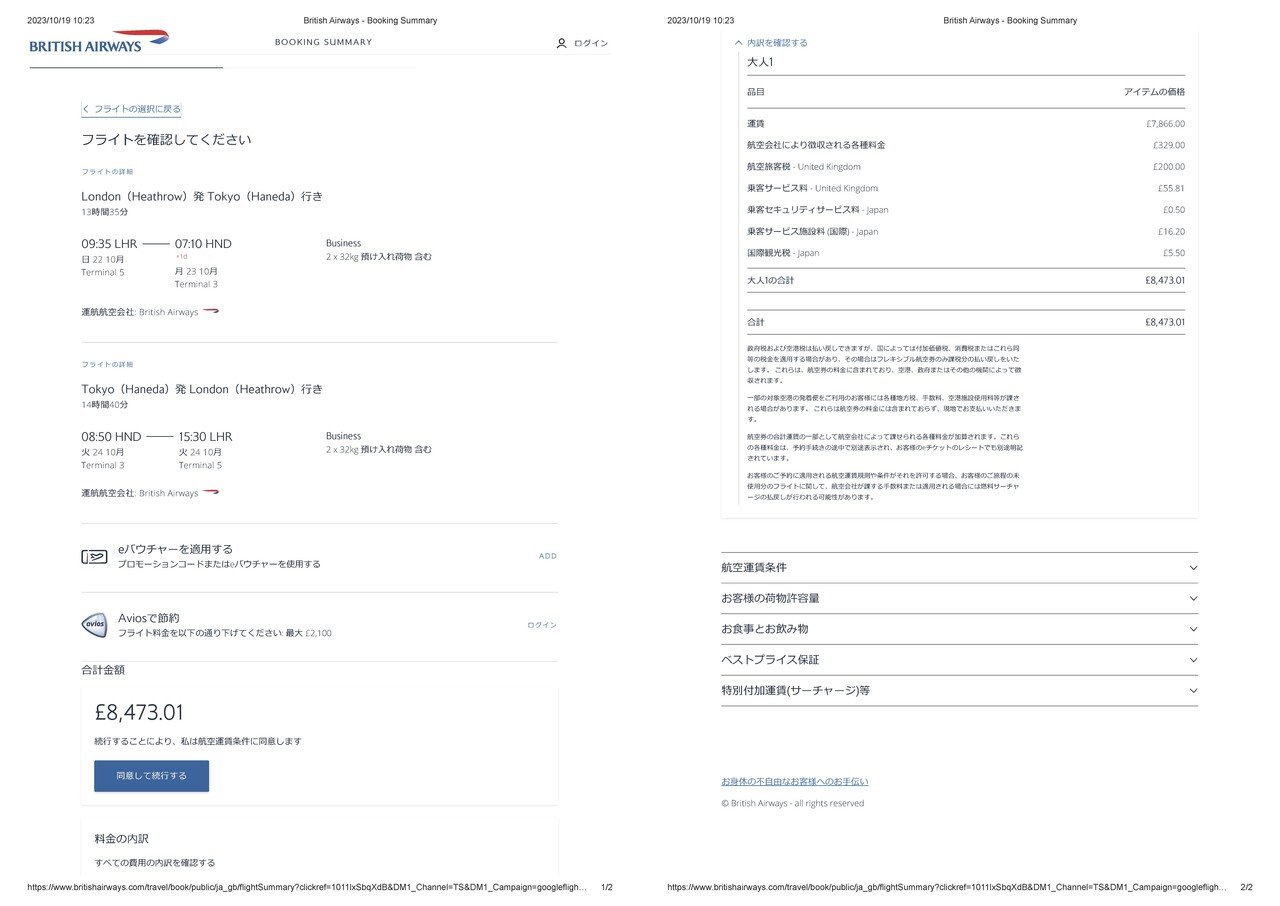Click the eバウチャーを適用する heading
Viewport: 1280px width, 906px height.
coord(175,549)
